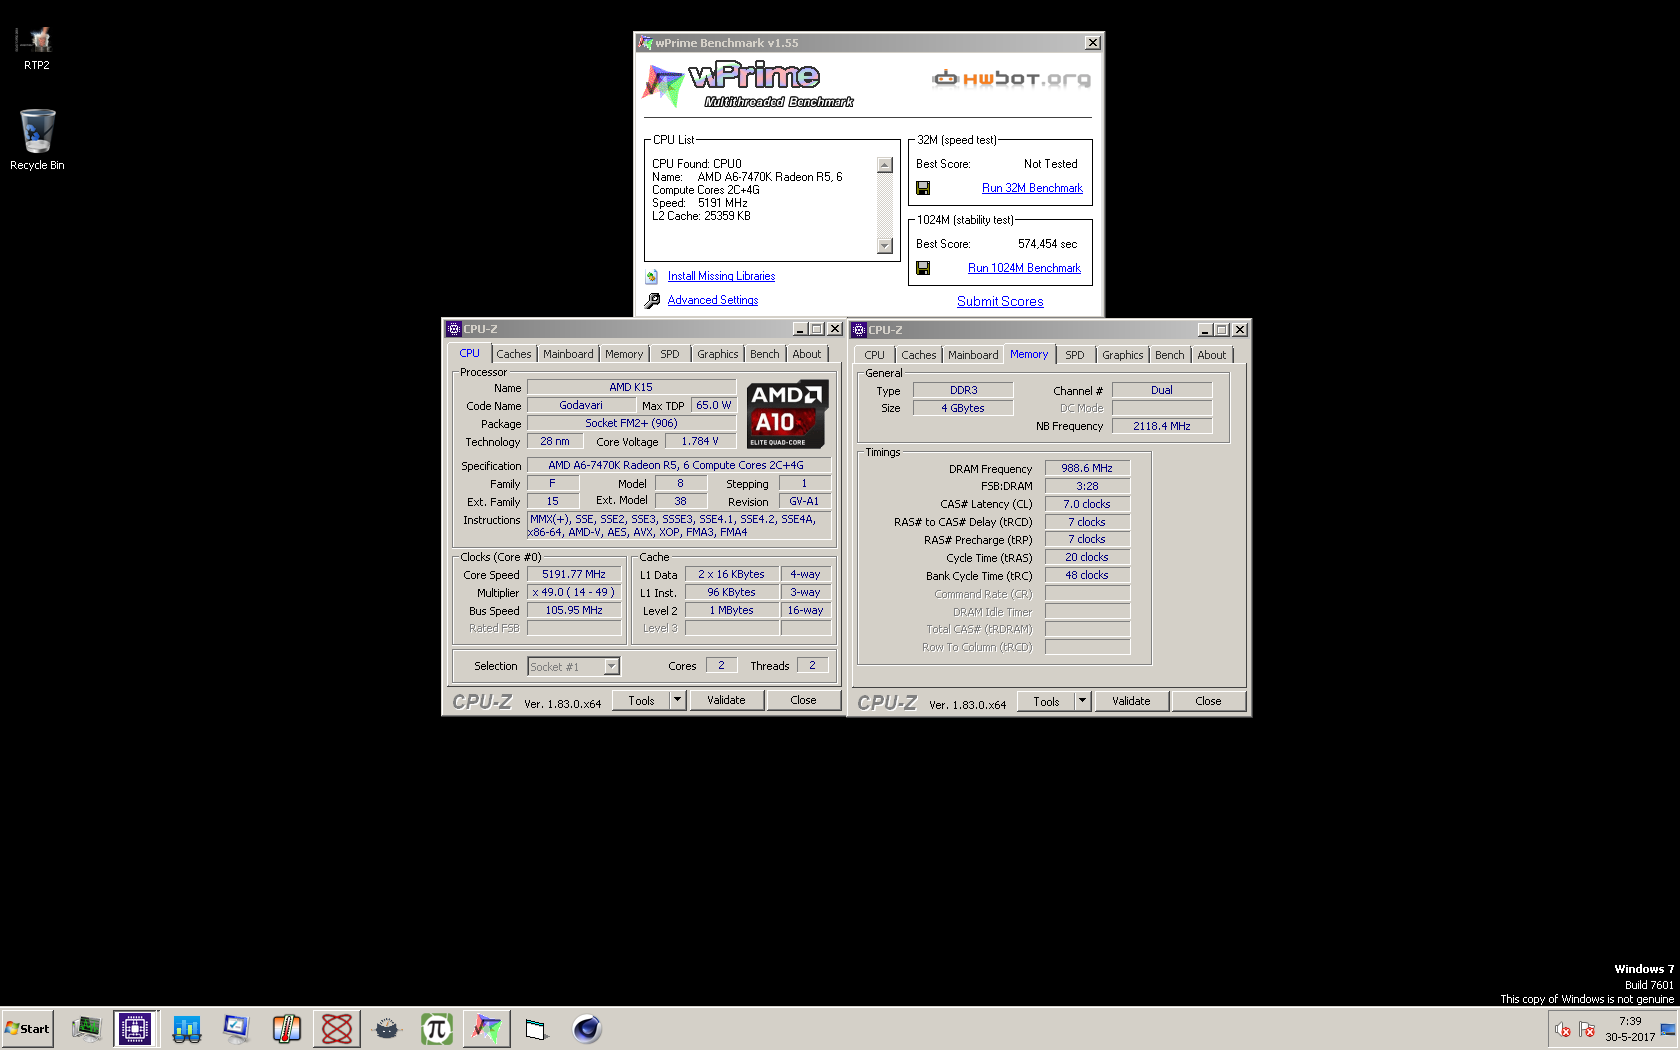
Task: Click Validate button in left CPU-Z
Action: click(727, 700)
